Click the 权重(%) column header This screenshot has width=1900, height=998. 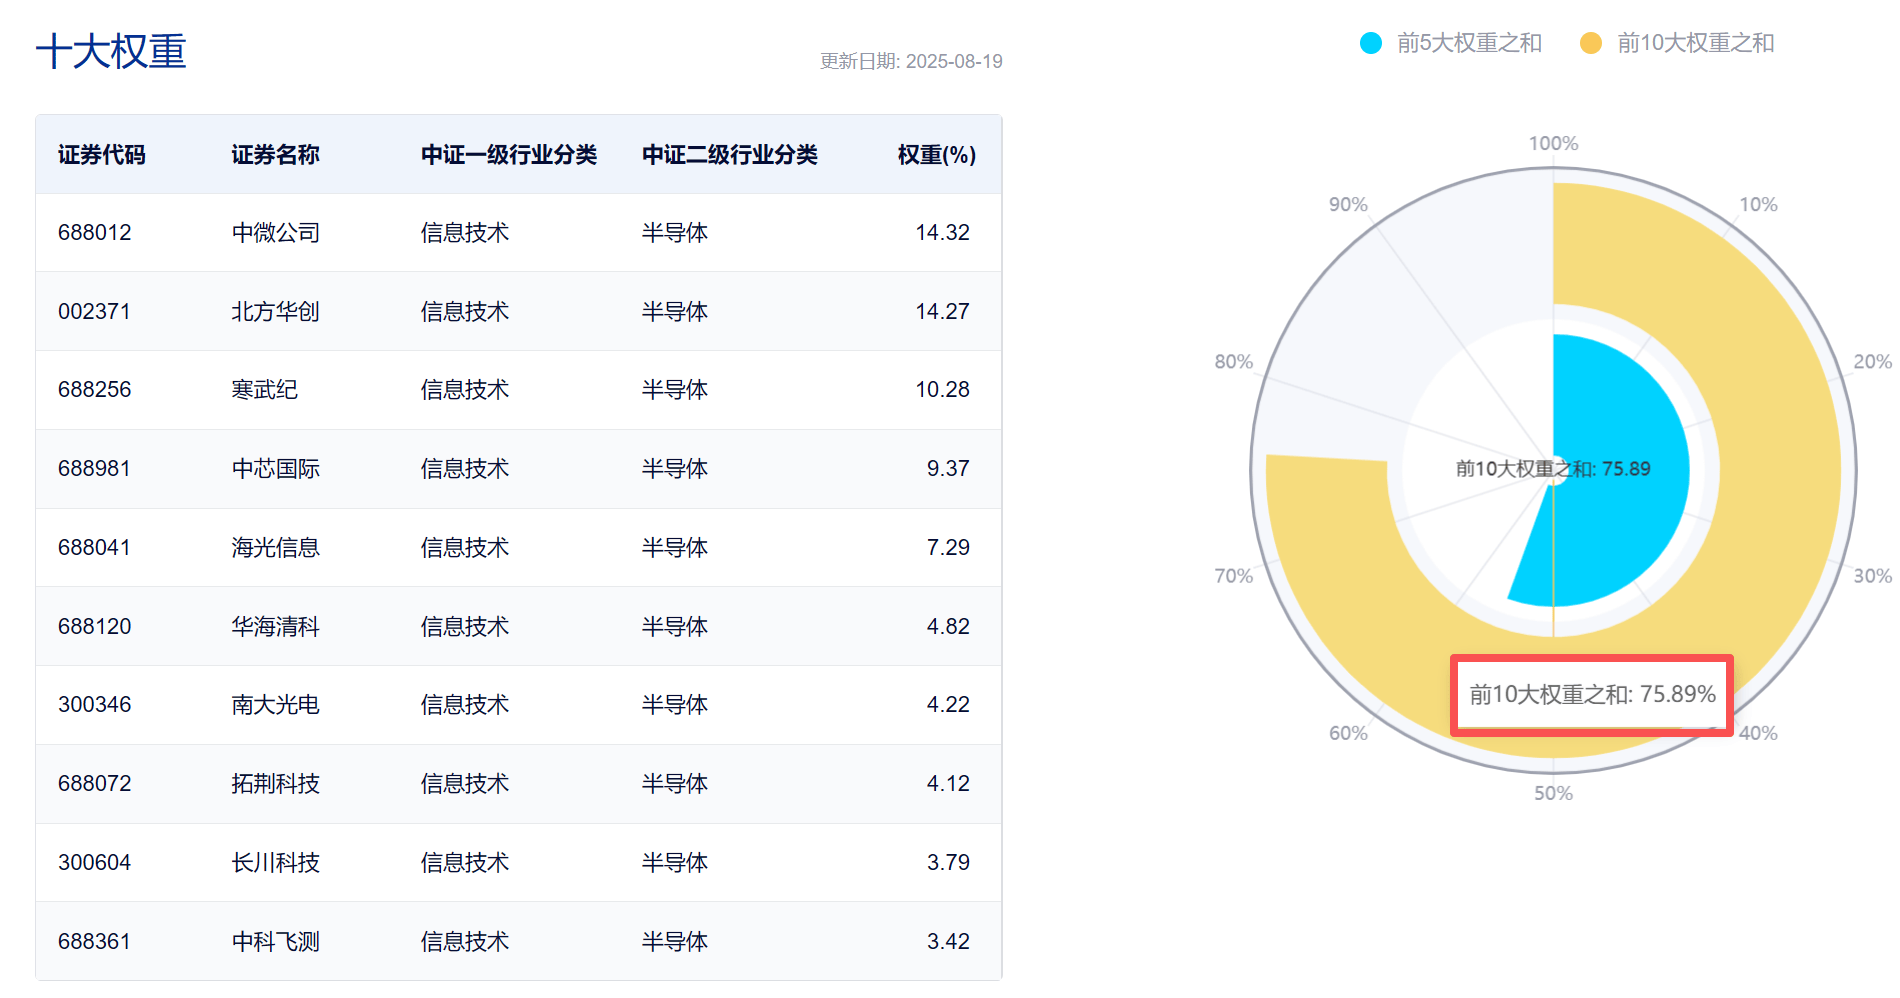[937, 155]
